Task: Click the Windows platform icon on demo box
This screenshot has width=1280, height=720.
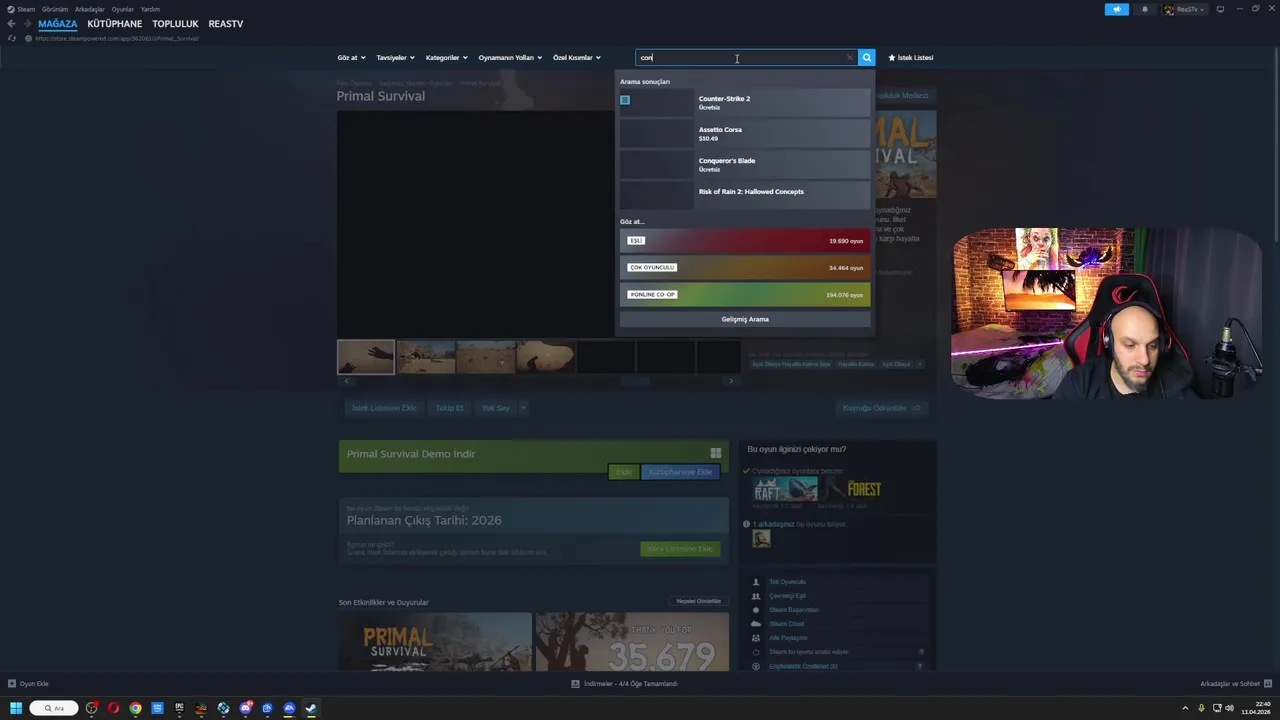Action: pyautogui.click(x=715, y=453)
